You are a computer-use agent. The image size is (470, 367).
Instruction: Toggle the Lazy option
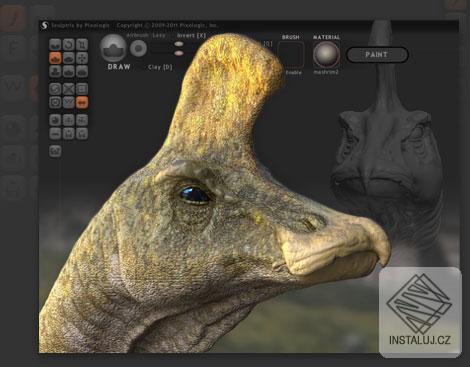pyautogui.click(x=159, y=35)
